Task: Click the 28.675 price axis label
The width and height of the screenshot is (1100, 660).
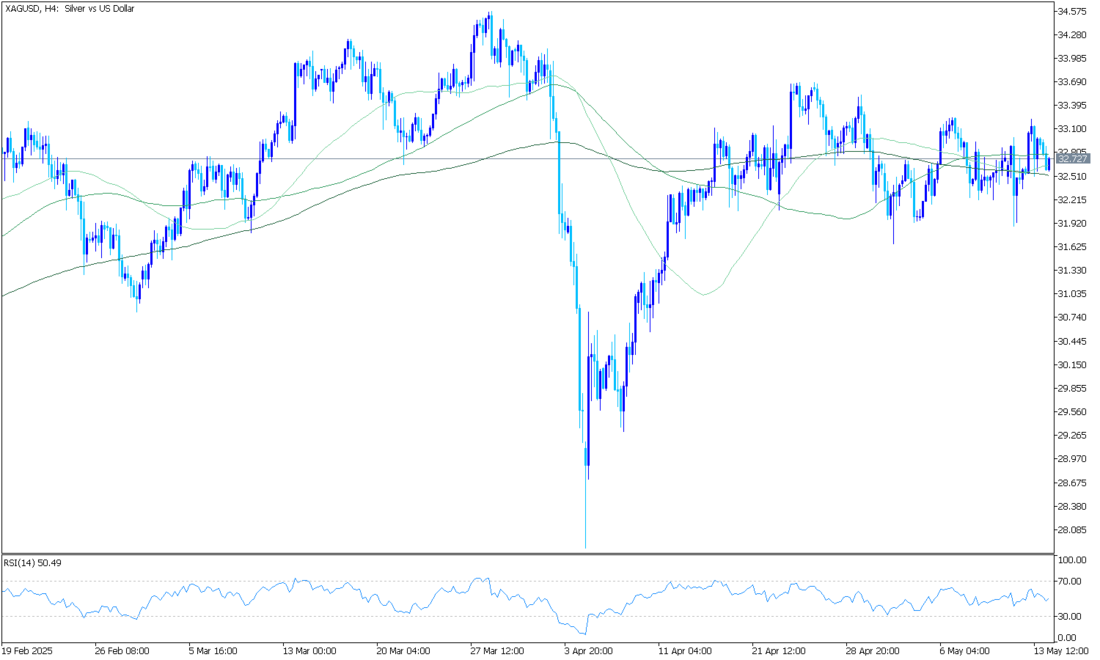Action: (1073, 483)
